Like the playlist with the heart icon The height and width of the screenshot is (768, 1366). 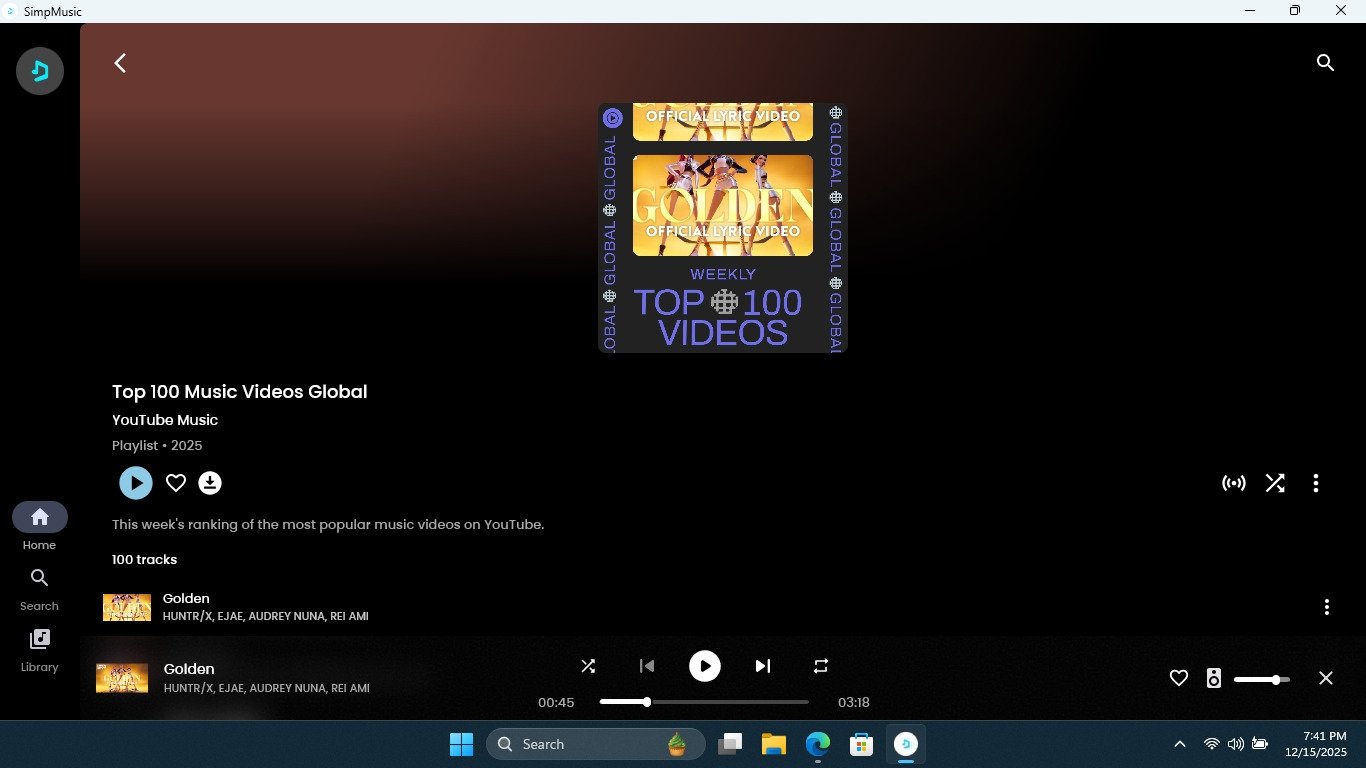[x=176, y=483]
